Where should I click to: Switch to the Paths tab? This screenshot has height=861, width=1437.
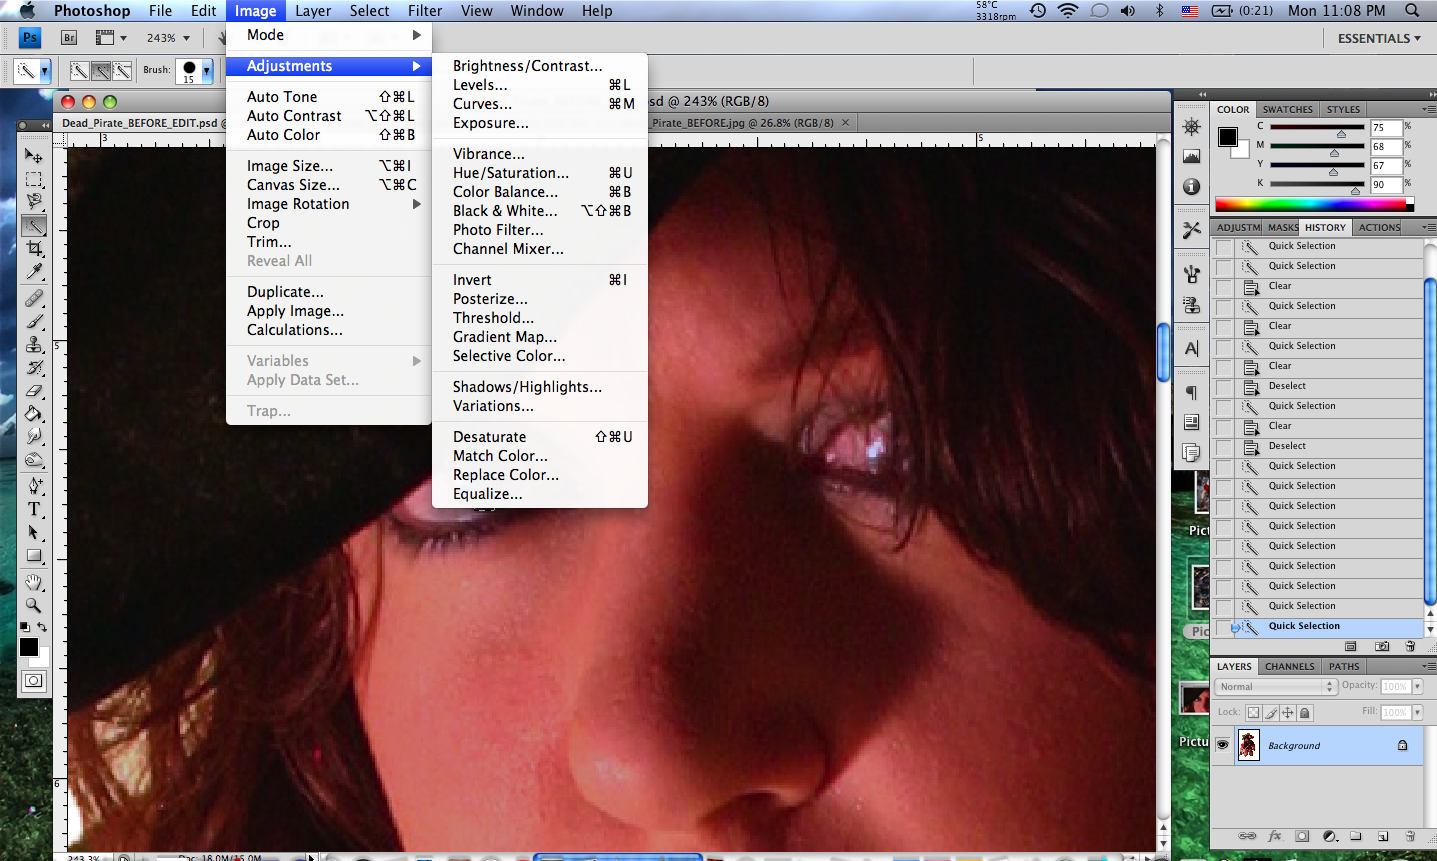[1344, 667]
